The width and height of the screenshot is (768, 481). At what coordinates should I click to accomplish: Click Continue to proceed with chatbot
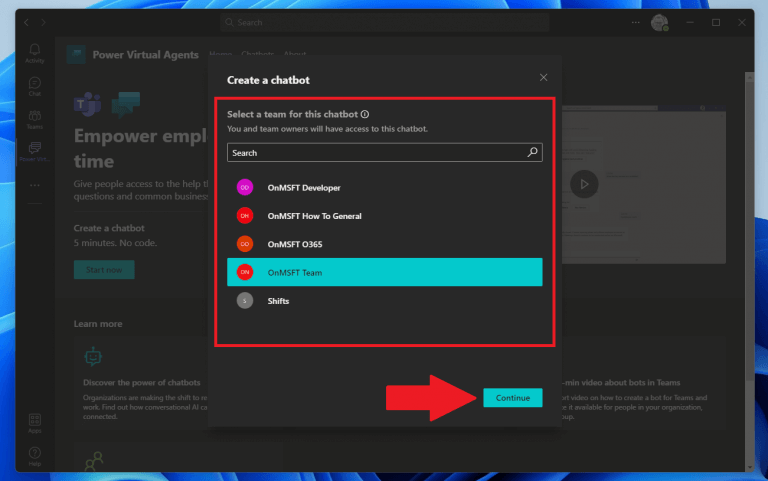tap(512, 398)
